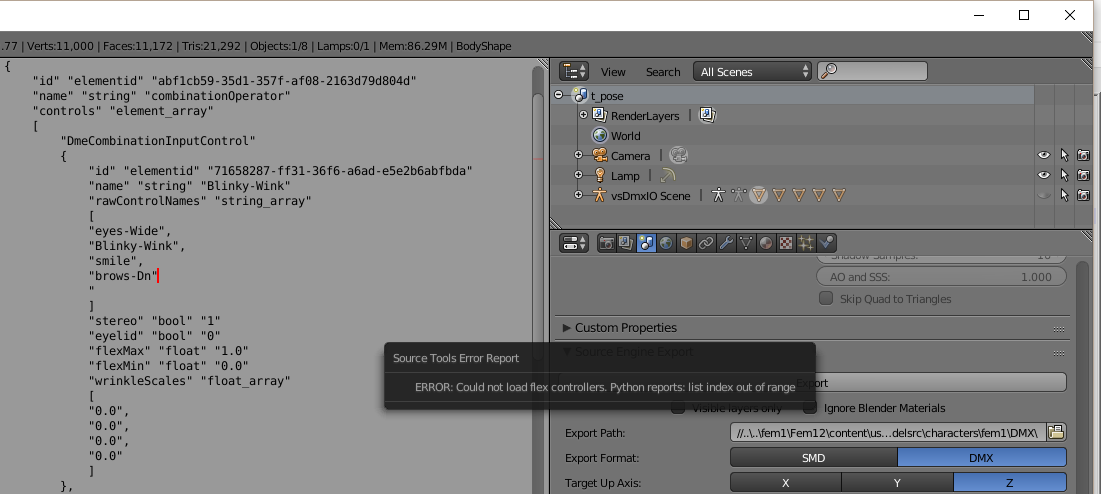The image size is (1101, 494).
Task: Click the black armature data icon in vsDmxIO row
Action: pos(718,195)
